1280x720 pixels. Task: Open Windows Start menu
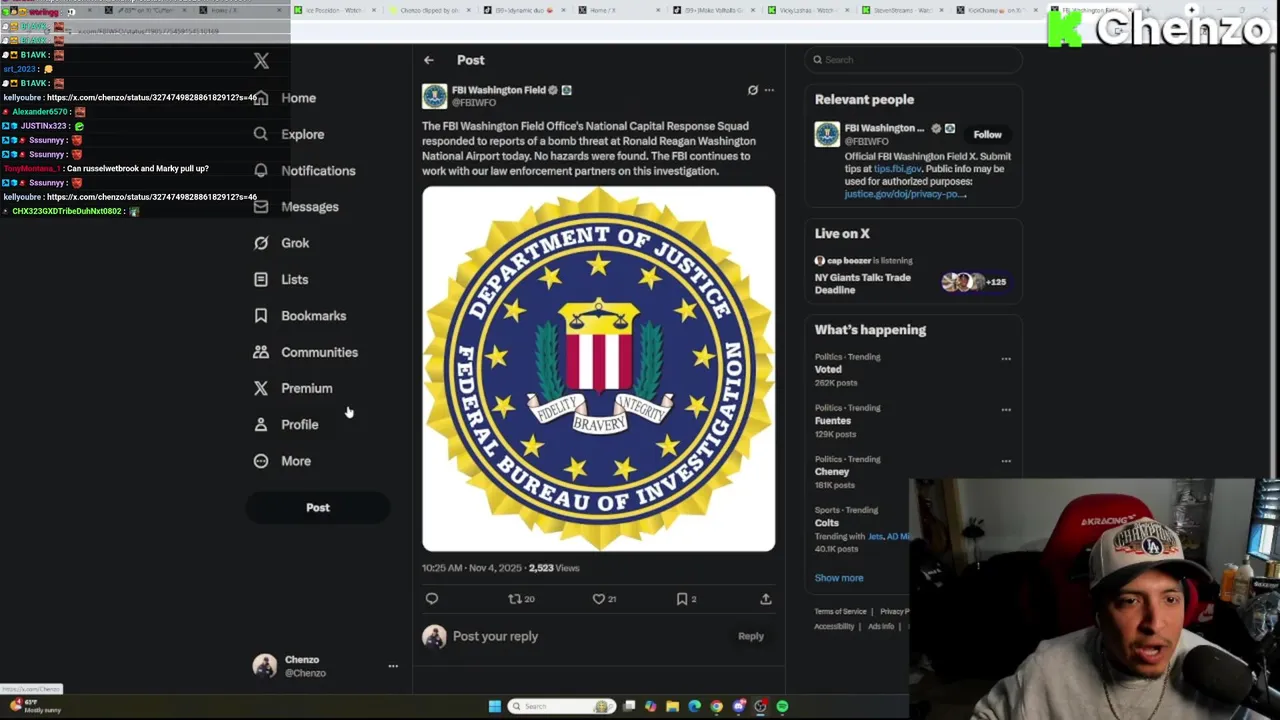[x=494, y=706]
